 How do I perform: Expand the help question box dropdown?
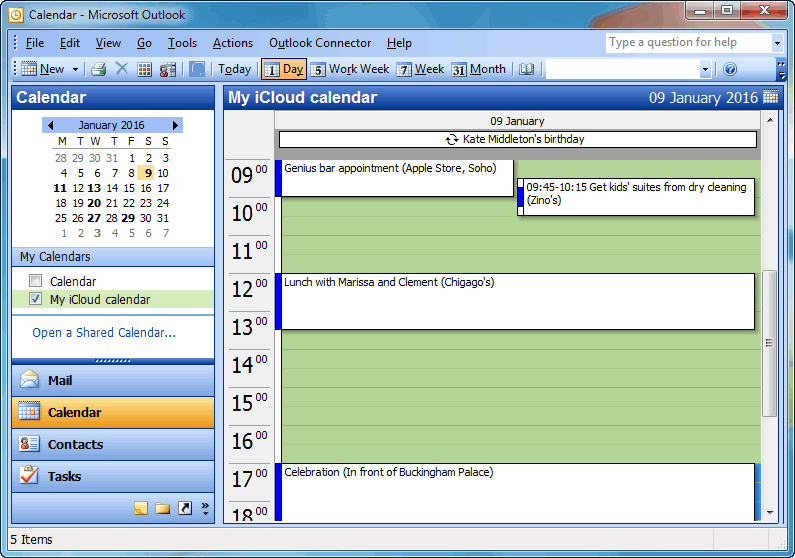click(777, 43)
